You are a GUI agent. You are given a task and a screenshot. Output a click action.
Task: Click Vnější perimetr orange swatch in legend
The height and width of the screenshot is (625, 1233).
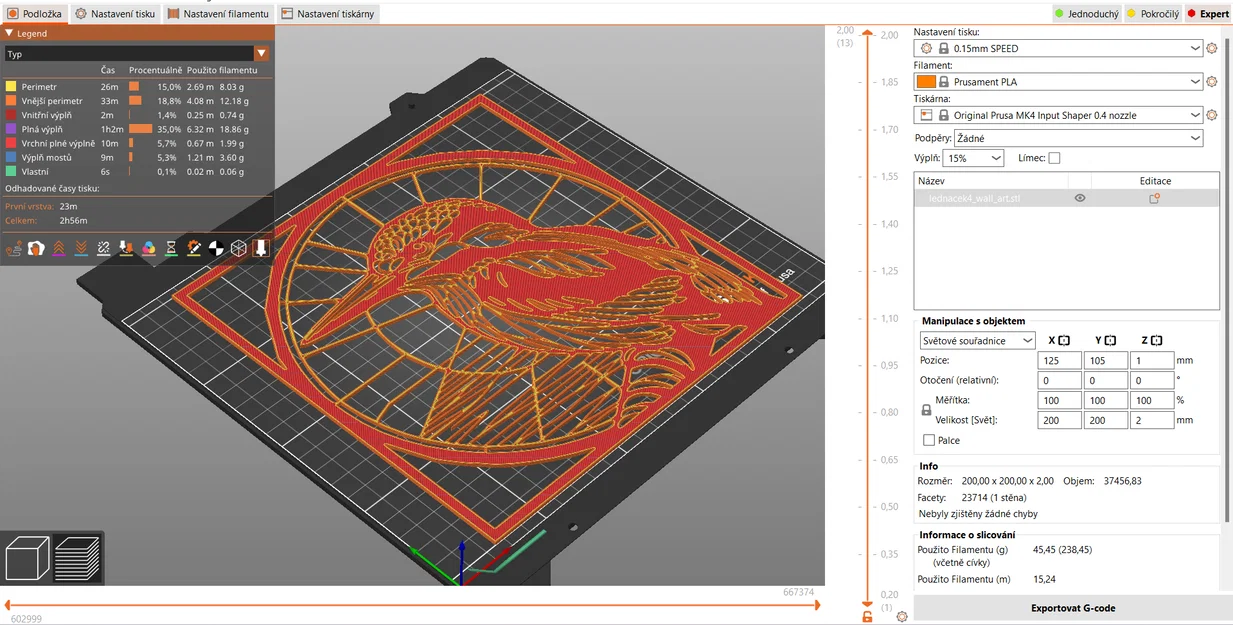coord(11,101)
